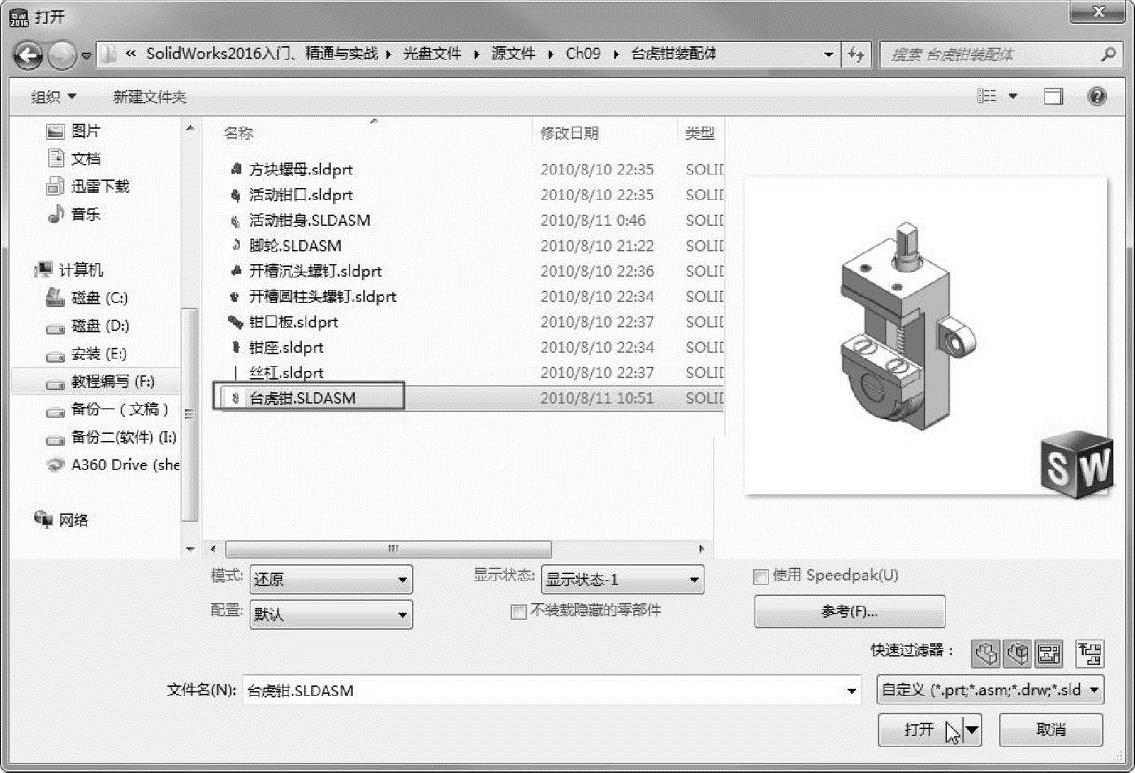Click 源文件 in the address breadcrumb
The width and height of the screenshot is (1135, 773).
pos(513,54)
